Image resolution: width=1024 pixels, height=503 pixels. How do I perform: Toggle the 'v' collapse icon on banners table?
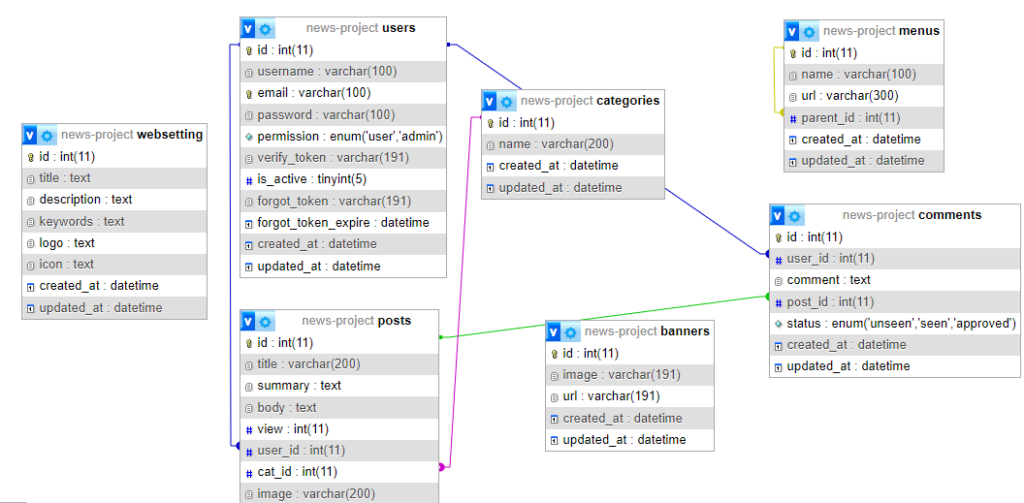coord(554,332)
